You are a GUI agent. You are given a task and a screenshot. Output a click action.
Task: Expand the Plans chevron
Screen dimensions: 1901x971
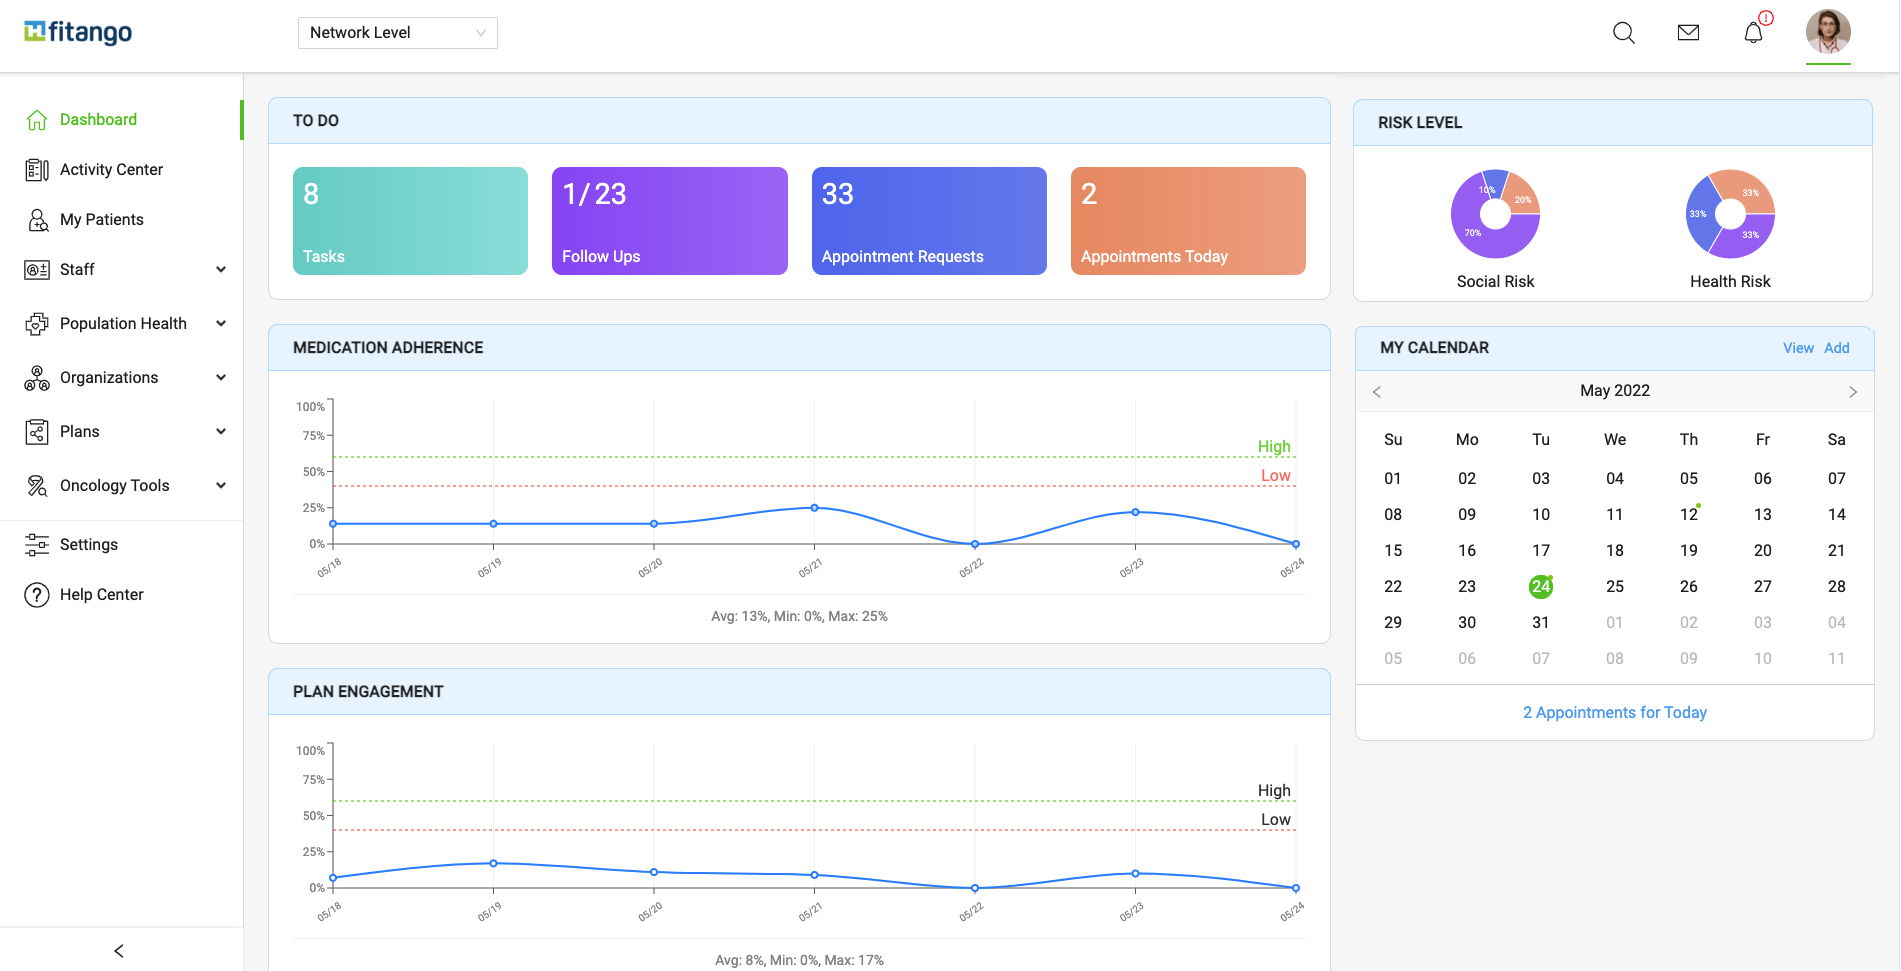tap(221, 432)
